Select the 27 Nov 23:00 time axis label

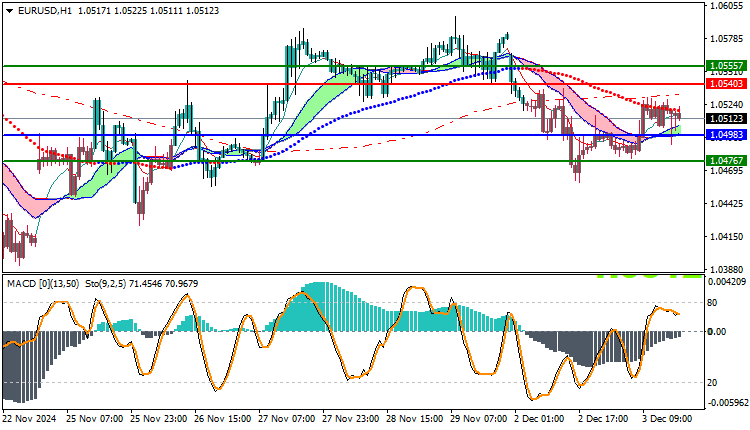pyautogui.click(x=351, y=419)
